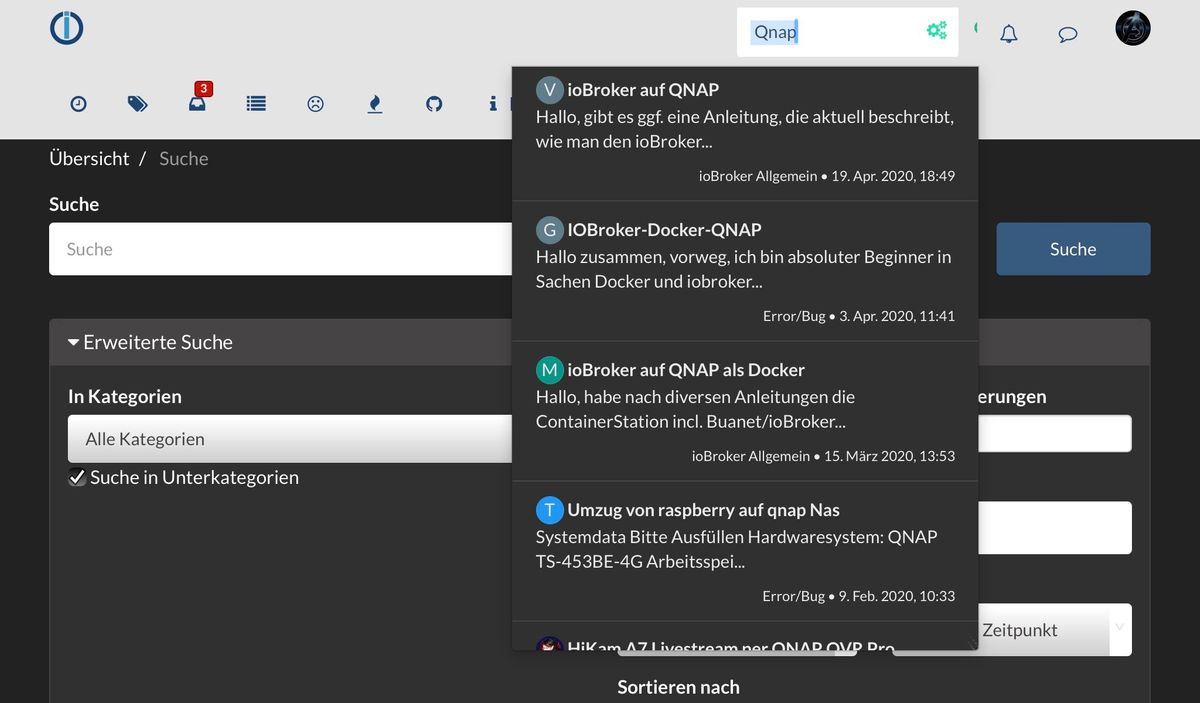Image resolution: width=1200 pixels, height=703 pixels.
Task: Open the Alle Kategorien dropdown
Action: tap(290, 439)
